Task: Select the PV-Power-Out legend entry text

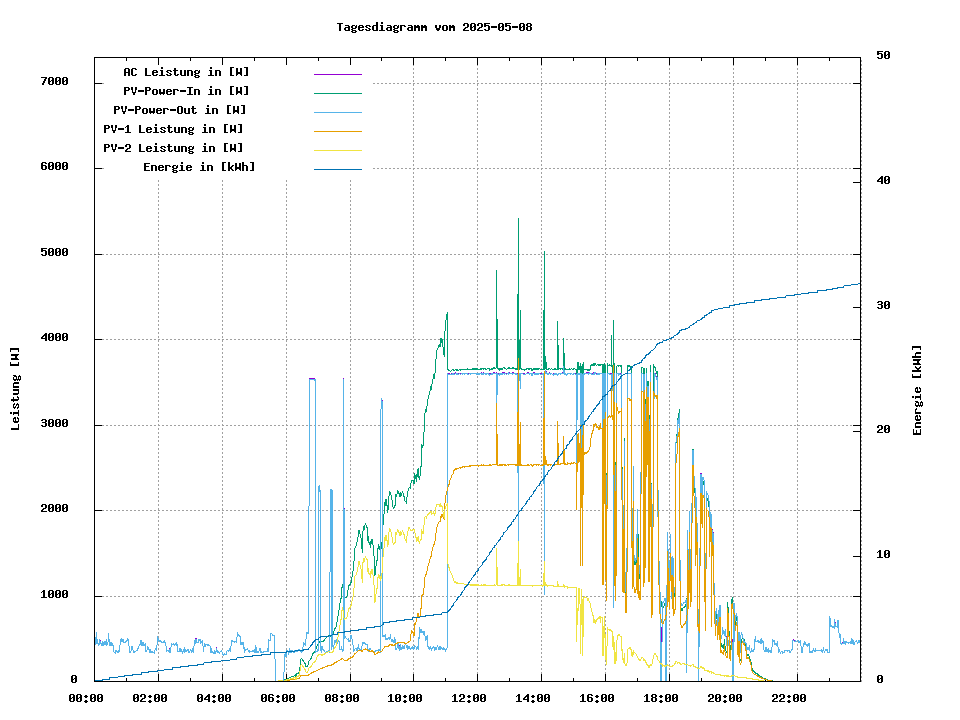Action: [x=180, y=110]
